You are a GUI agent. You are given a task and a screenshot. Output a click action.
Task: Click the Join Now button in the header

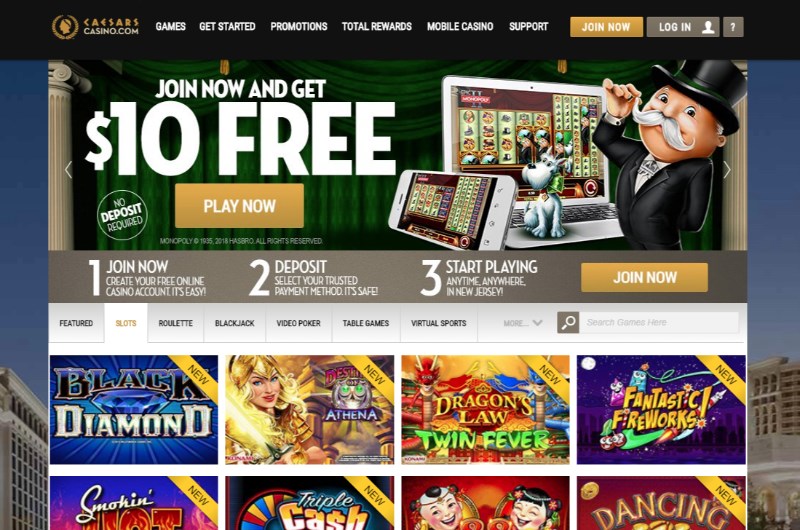tap(606, 27)
